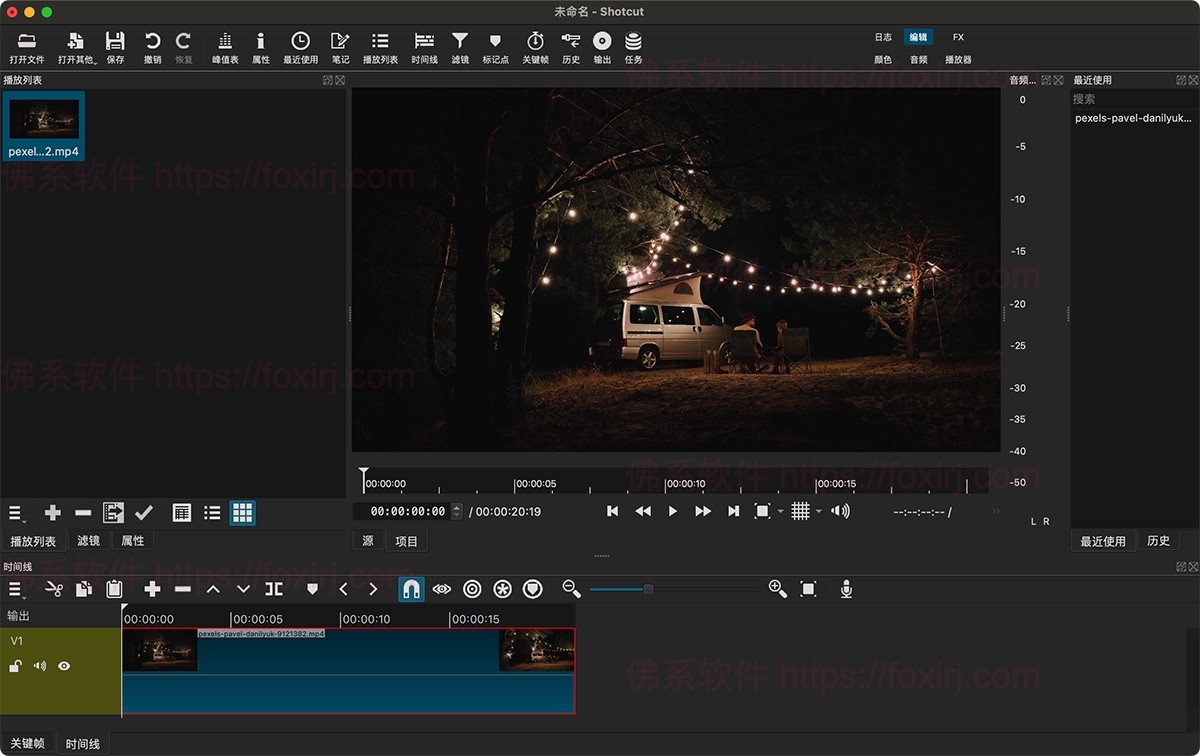Viewport: 1200px width, 756px height.
Task: Click the 音频 (Audio) layout button
Action: point(918,60)
